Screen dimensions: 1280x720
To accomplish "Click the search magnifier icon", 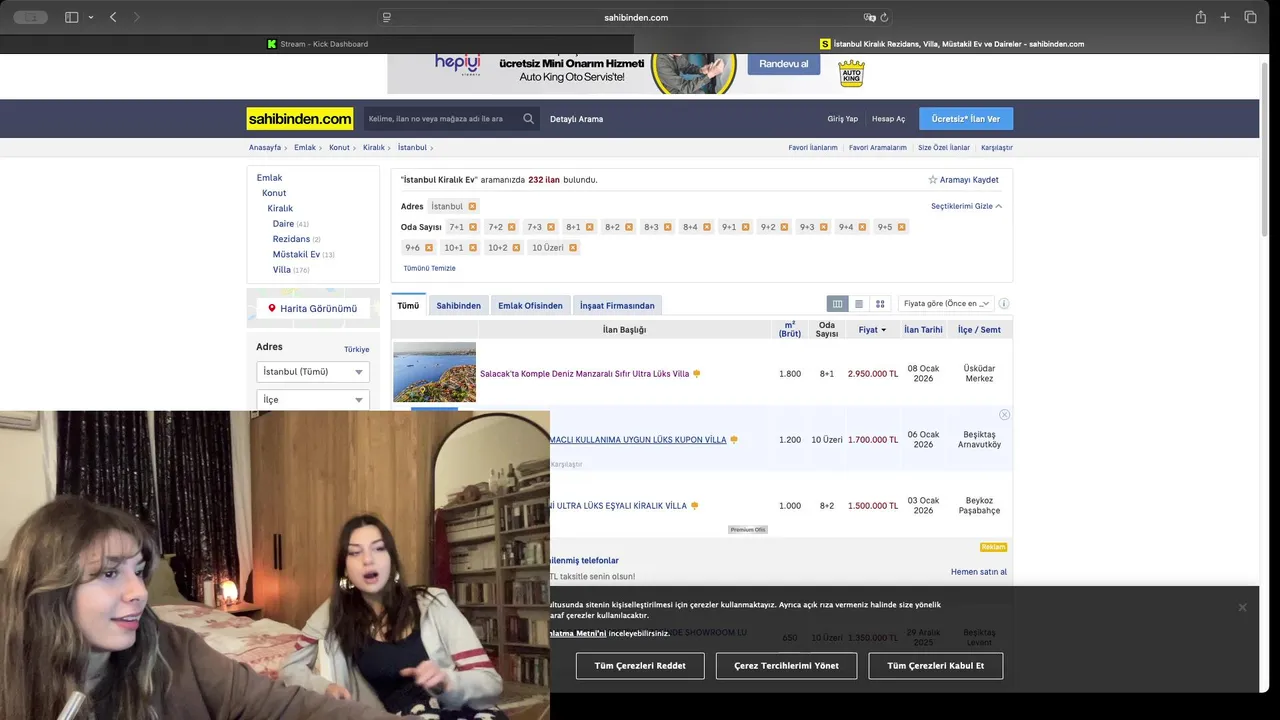I will 528,119.
